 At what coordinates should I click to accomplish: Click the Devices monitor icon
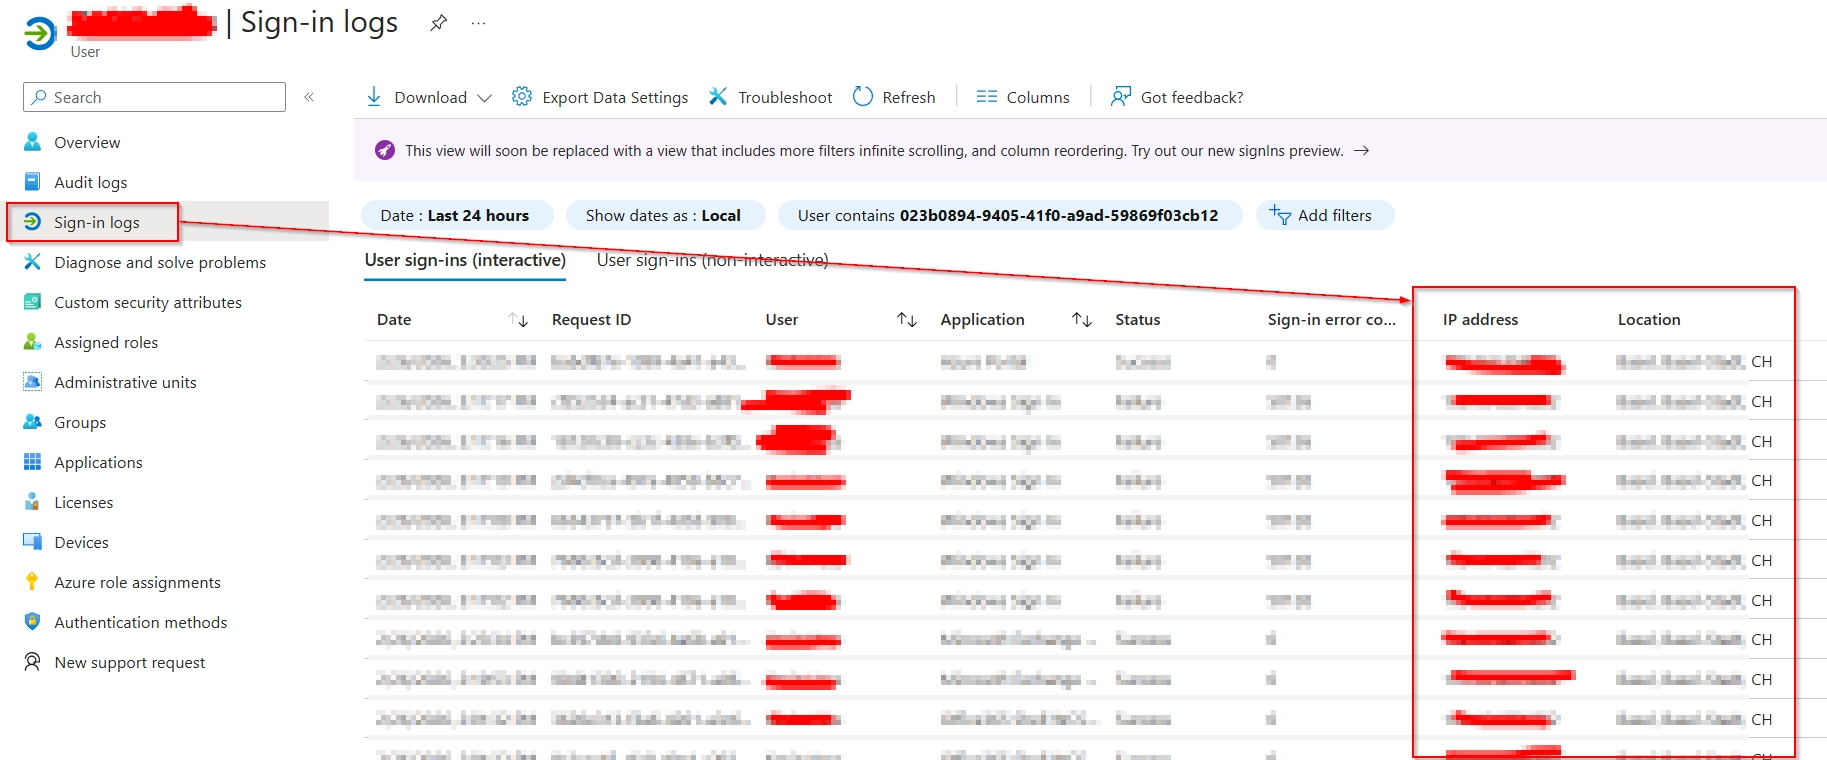[x=32, y=542]
